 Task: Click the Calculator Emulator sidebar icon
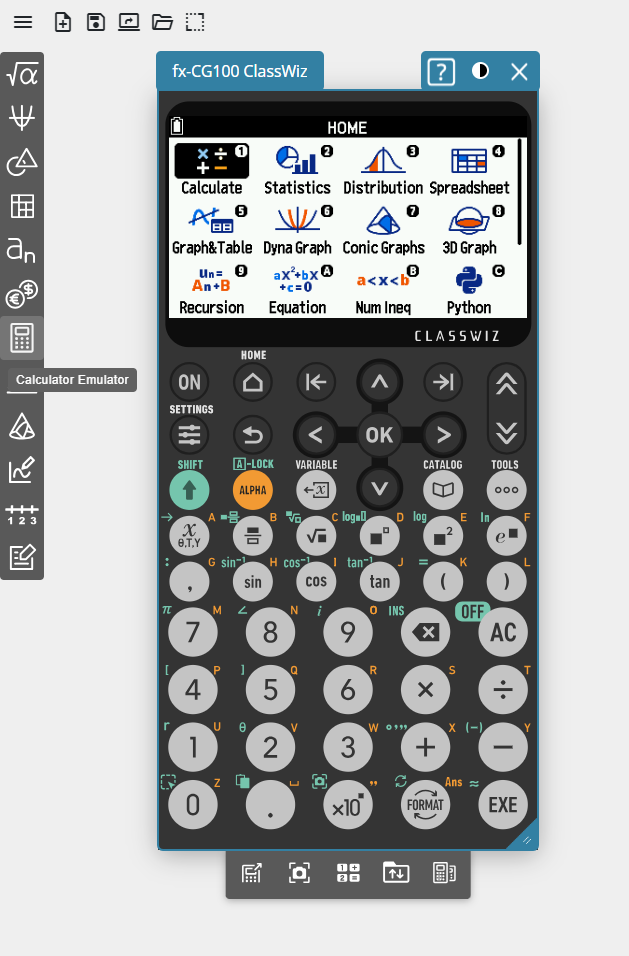pyautogui.click(x=22, y=338)
